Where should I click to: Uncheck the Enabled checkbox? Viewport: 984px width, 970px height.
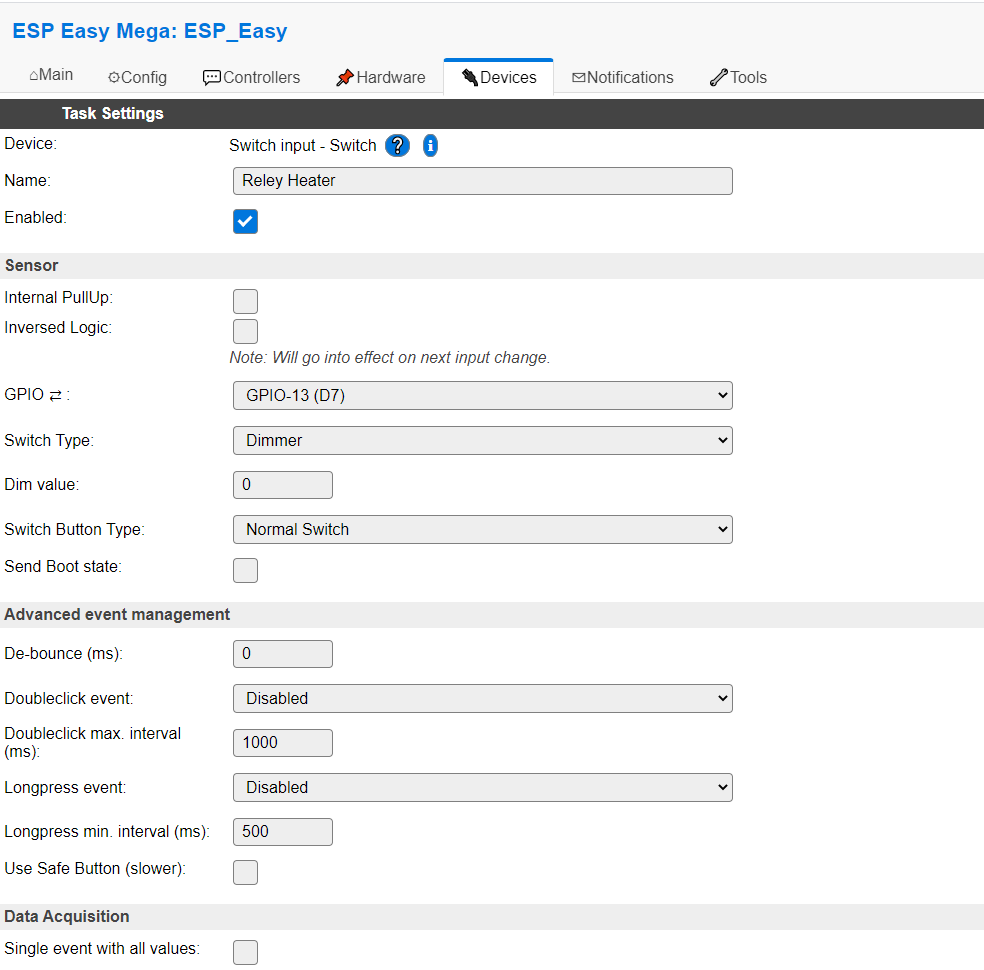(x=245, y=221)
